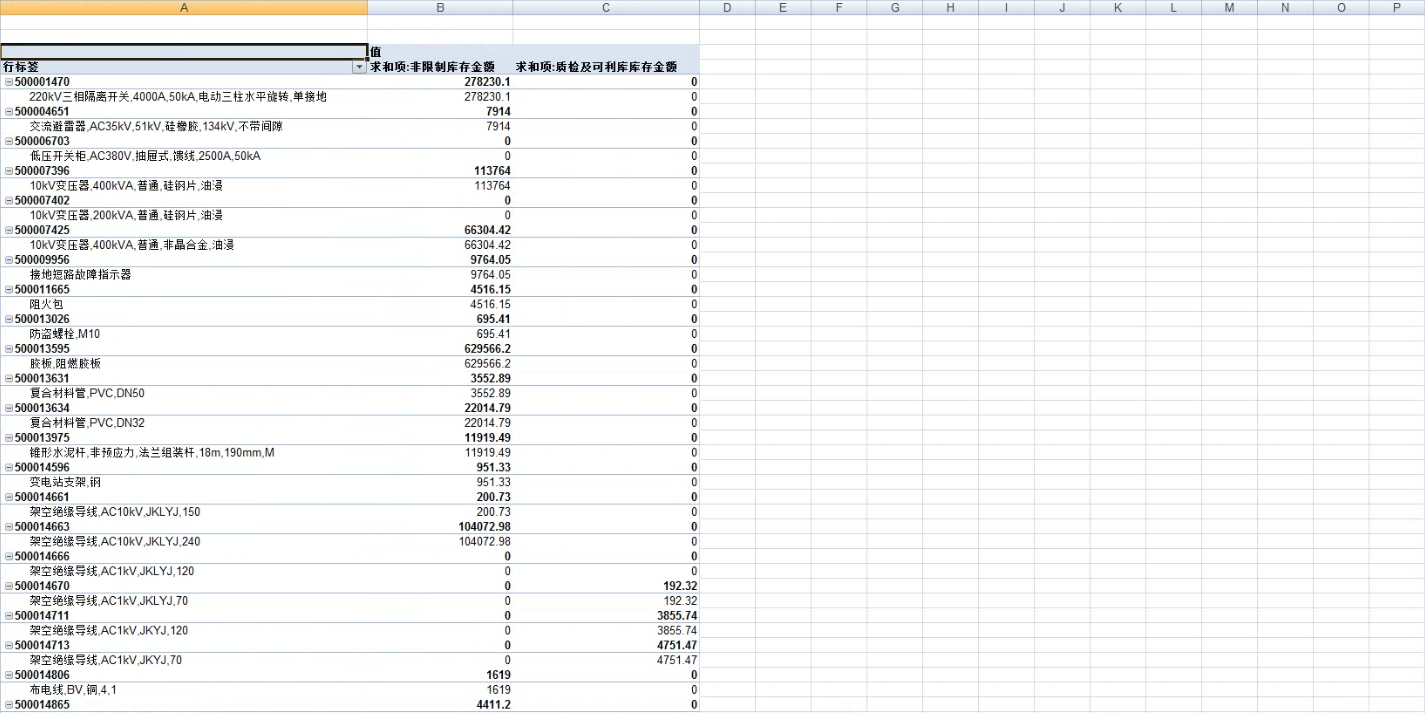Click the 4751.47 value for JKYJ,70 cable
The image size is (1425, 713).
[676, 661]
